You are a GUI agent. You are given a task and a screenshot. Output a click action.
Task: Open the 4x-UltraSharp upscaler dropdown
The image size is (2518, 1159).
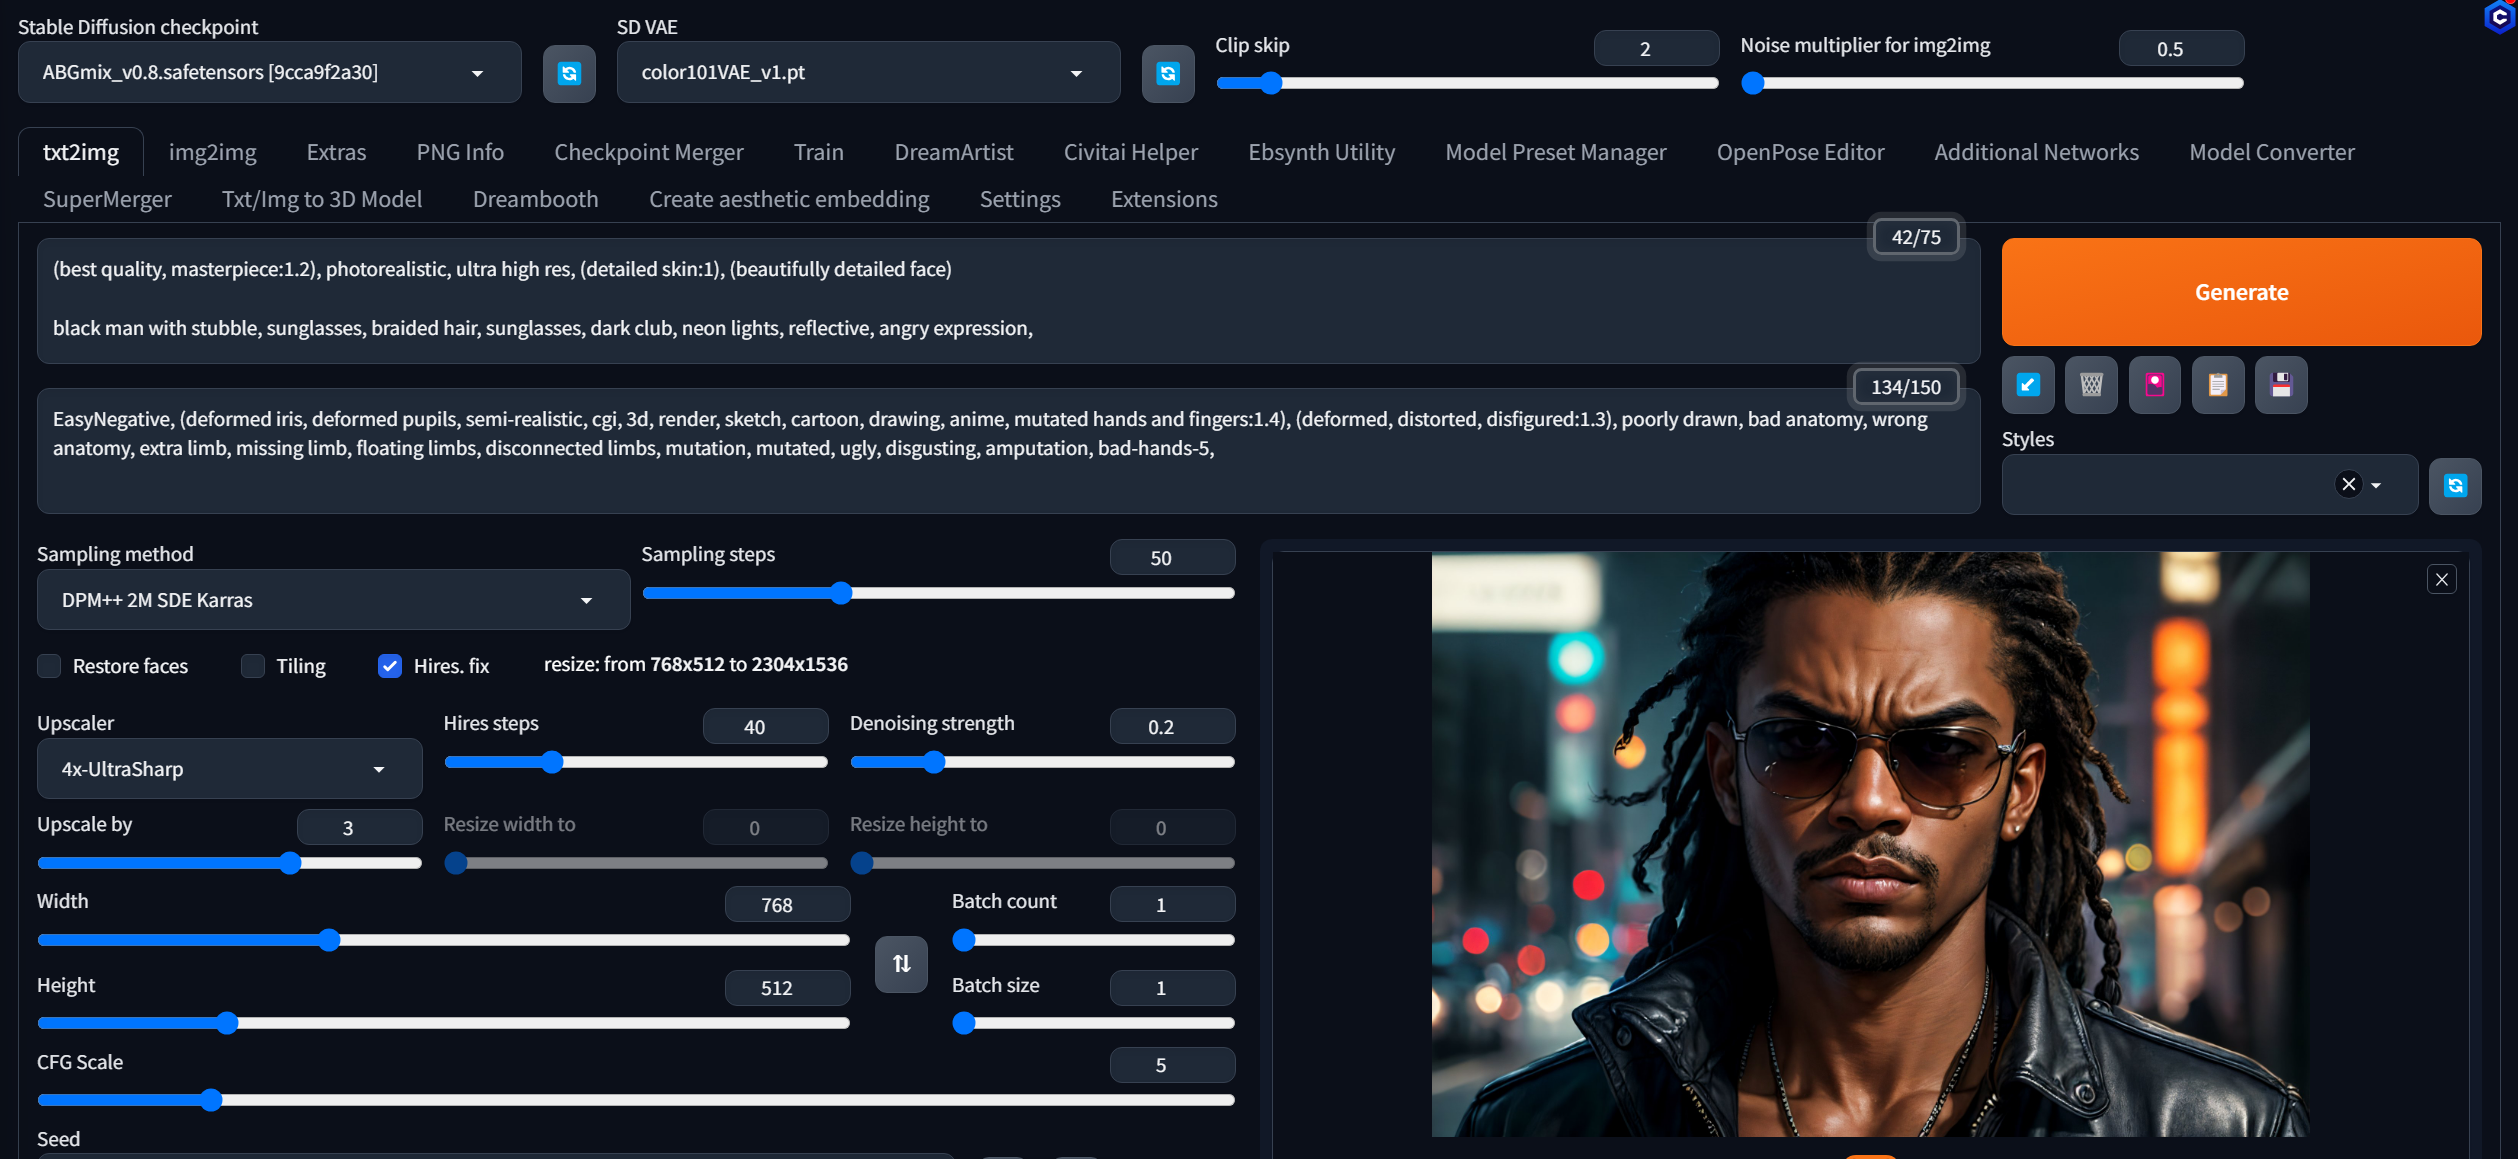click(x=229, y=769)
